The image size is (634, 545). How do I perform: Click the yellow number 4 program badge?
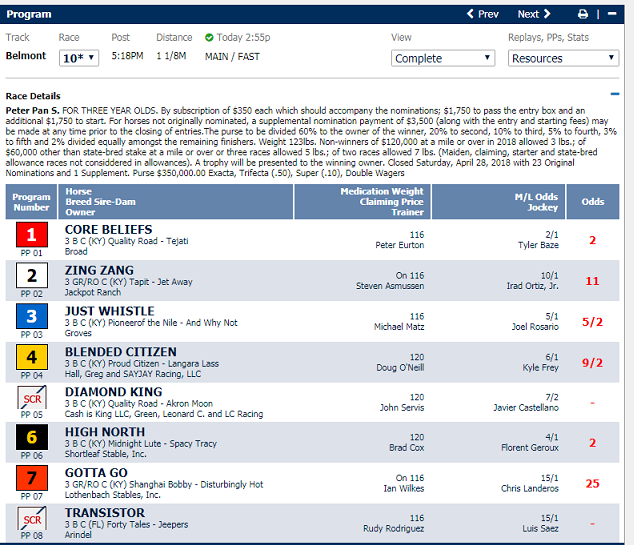[31, 356]
